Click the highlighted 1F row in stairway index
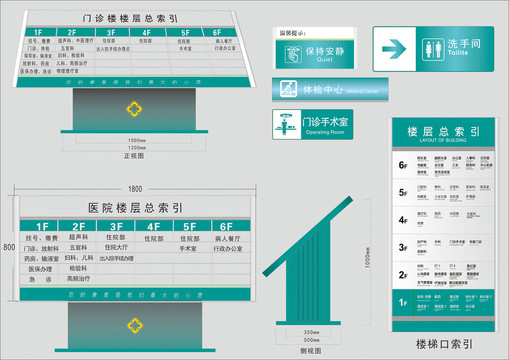Viewport: 509px width, 360px height. point(443,303)
